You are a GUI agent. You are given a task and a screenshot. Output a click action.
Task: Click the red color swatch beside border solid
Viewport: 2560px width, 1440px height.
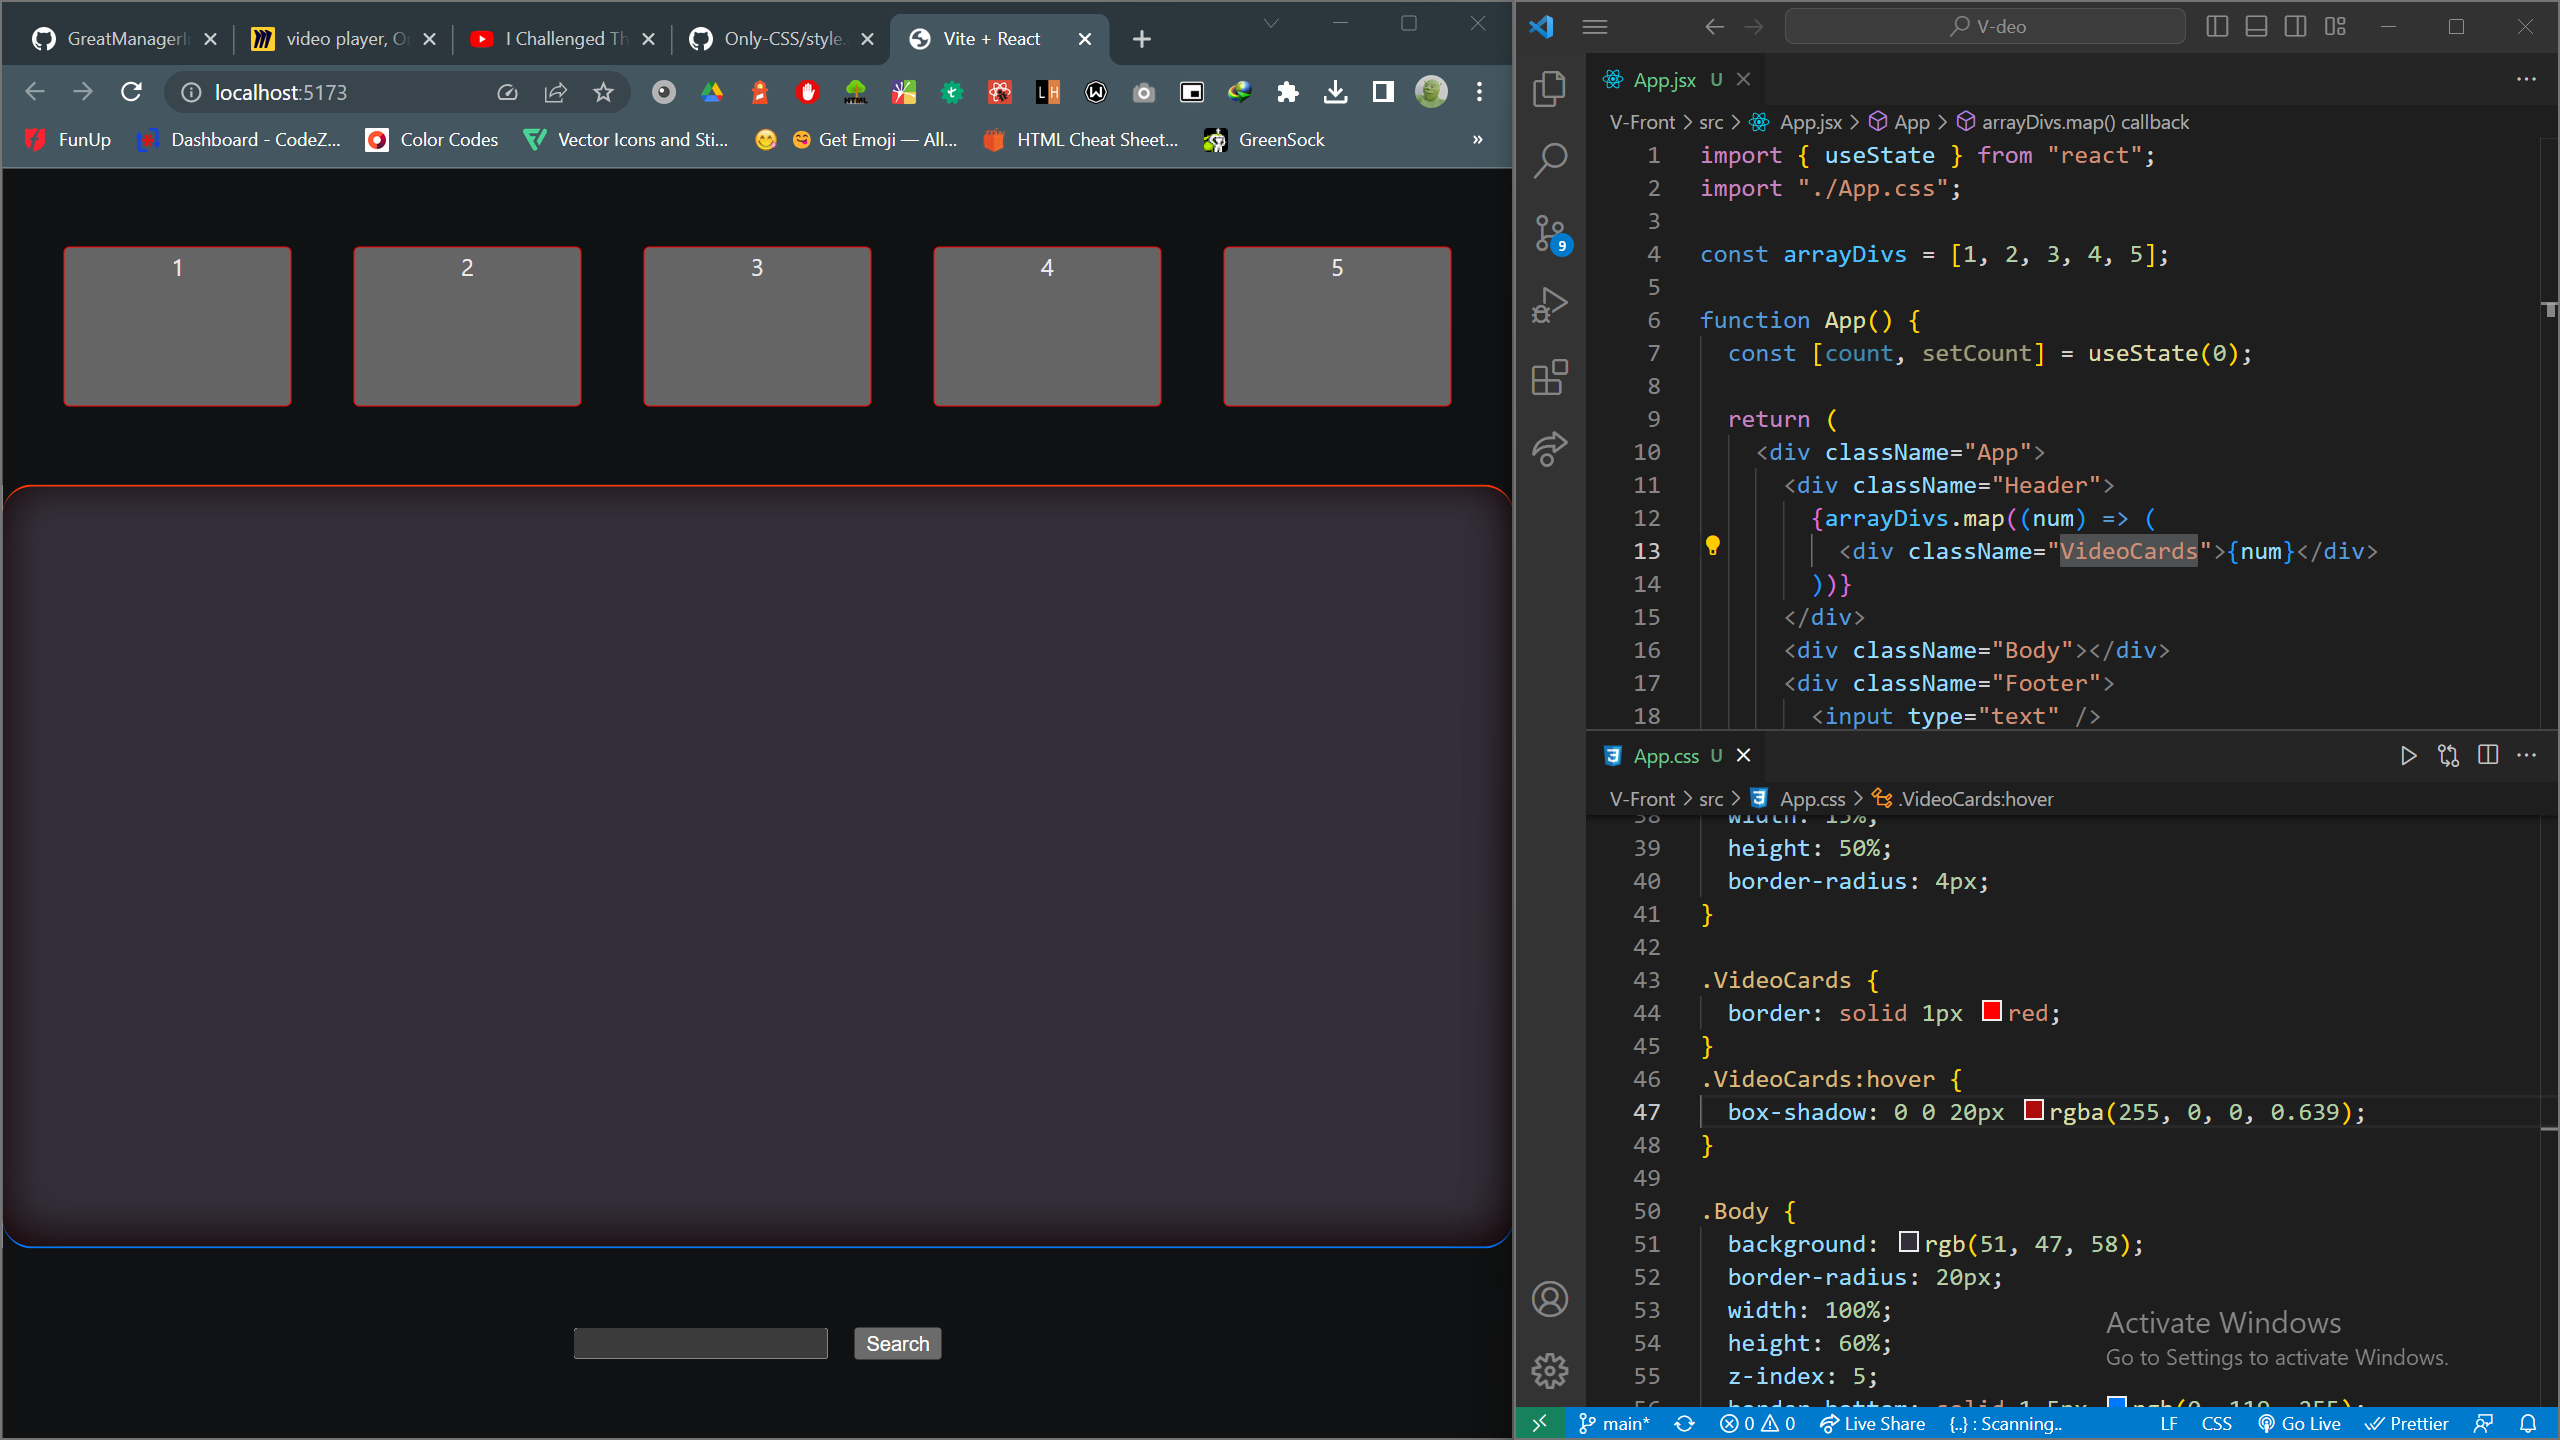point(1991,1011)
